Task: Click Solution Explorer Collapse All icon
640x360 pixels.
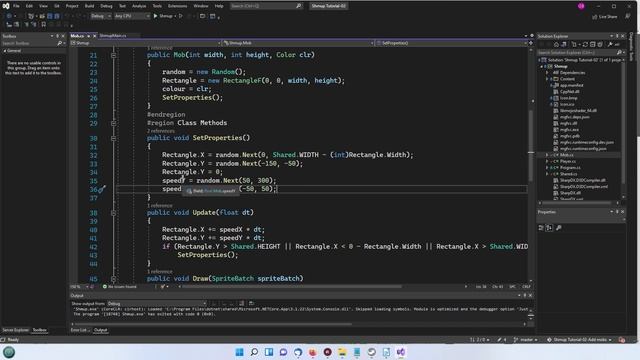Action: coord(592,44)
